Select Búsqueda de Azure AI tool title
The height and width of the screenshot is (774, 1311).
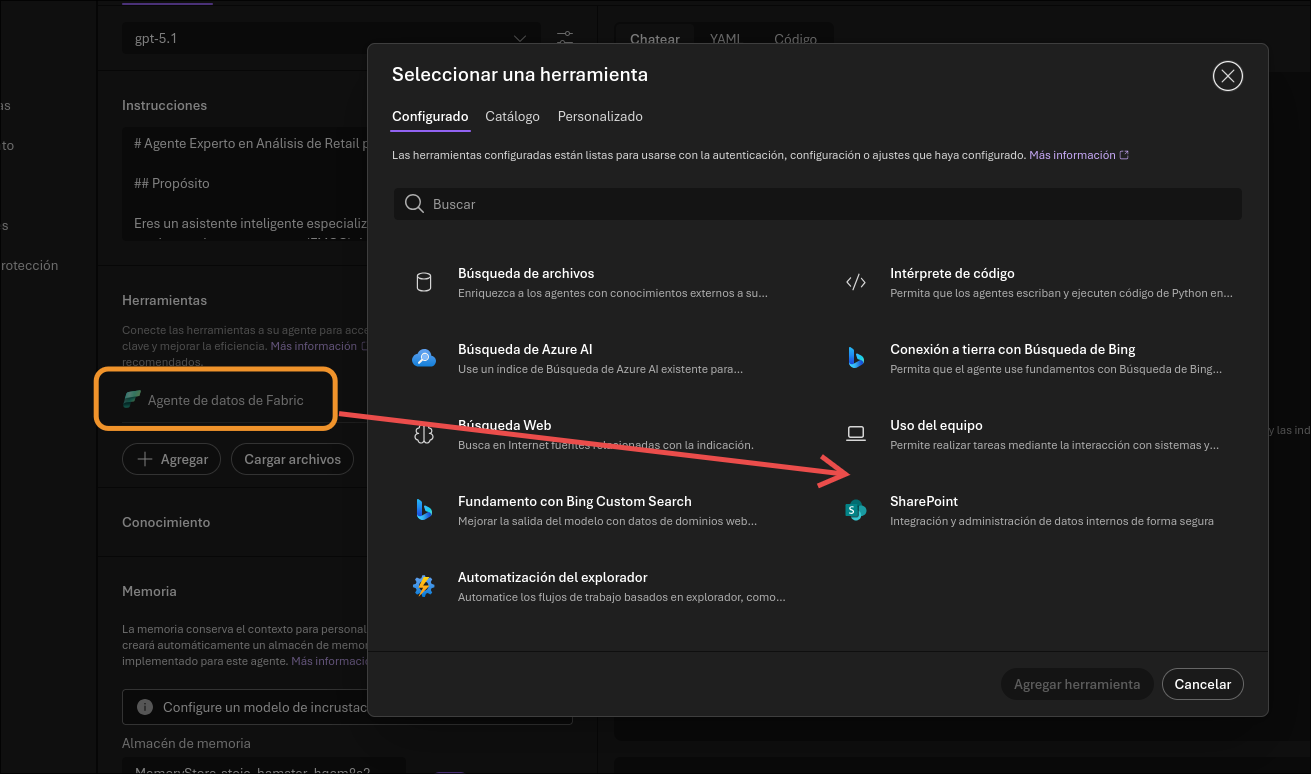click(525, 349)
